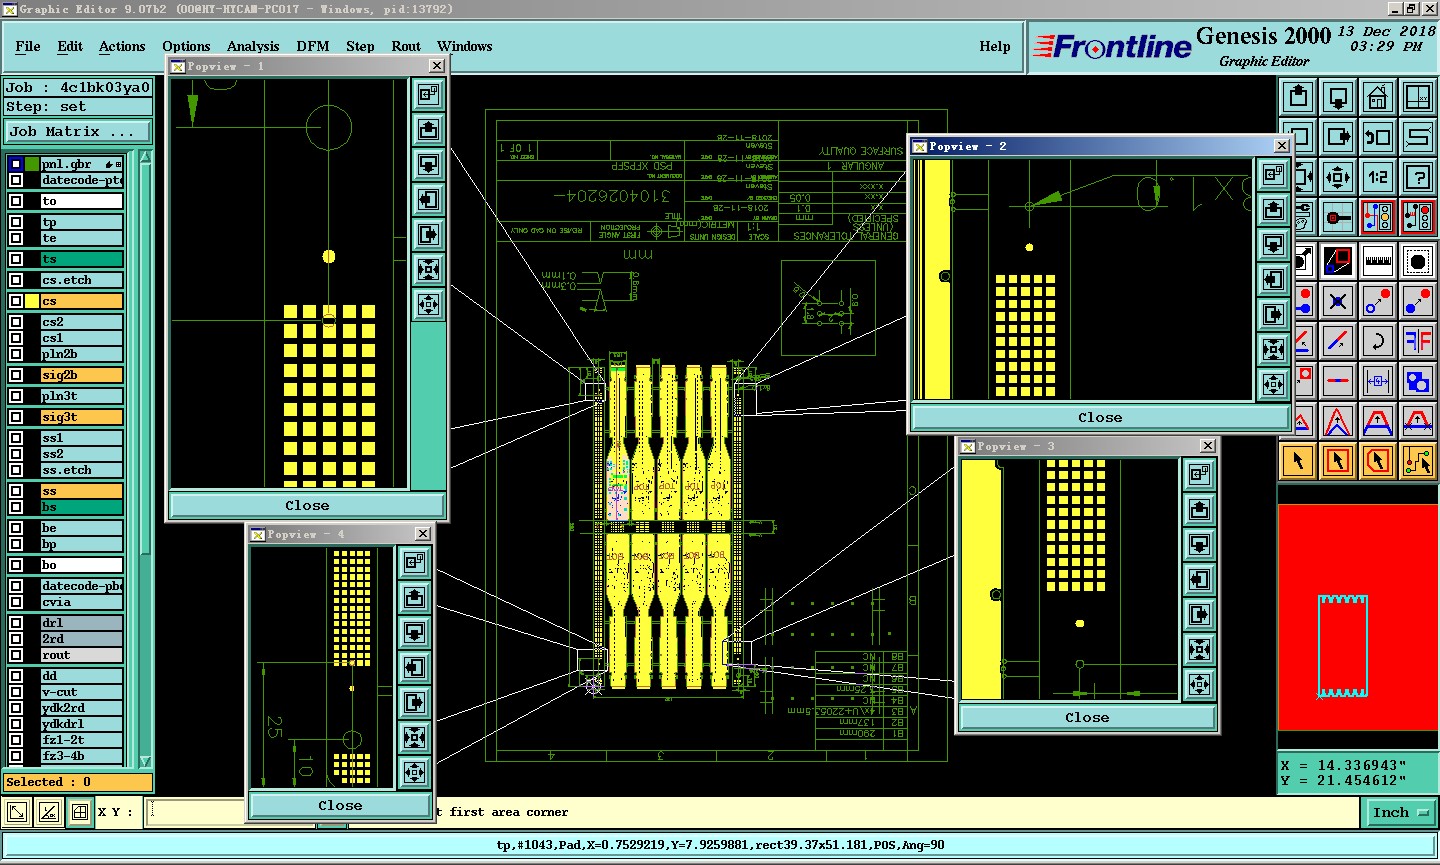Click the question mark help icon
Image resolution: width=1440 pixels, height=865 pixels.
click(1418, 177)
